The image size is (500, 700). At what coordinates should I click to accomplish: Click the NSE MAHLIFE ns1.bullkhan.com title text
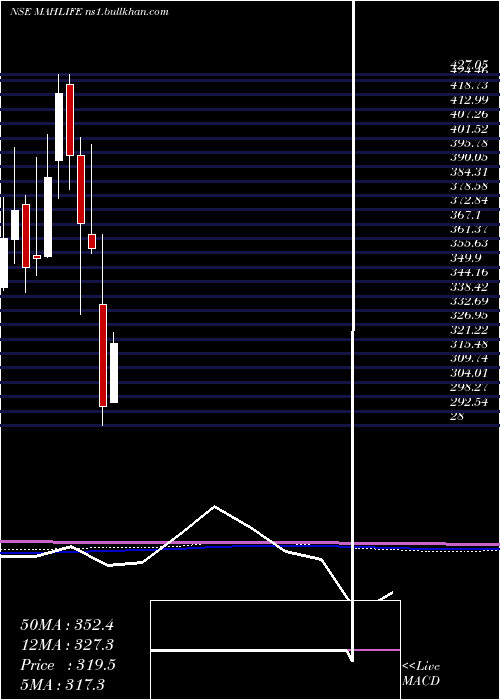(x=89, y=12)
